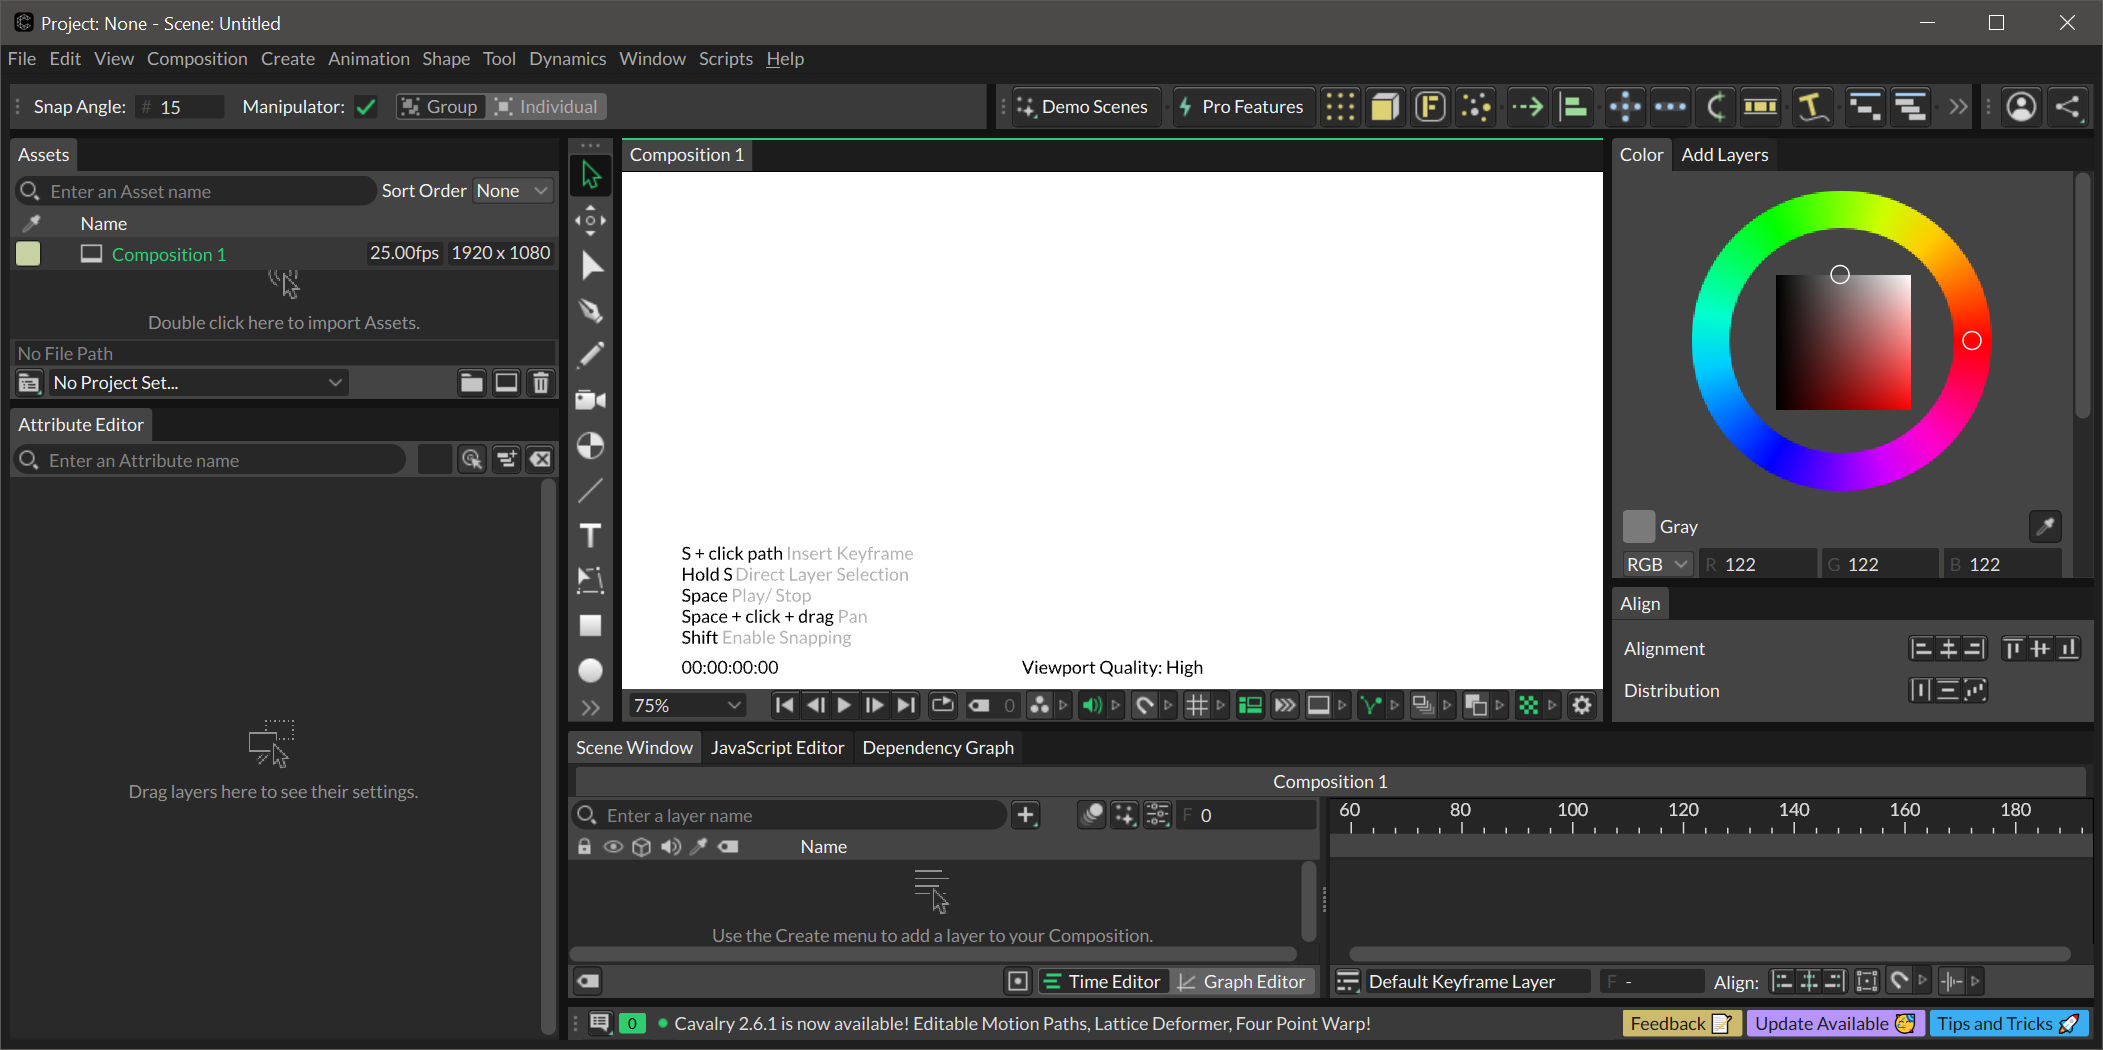Click the circled F falloff icon
The width and height of the screenshot is (2103, 1050).
pos(1430,106)
